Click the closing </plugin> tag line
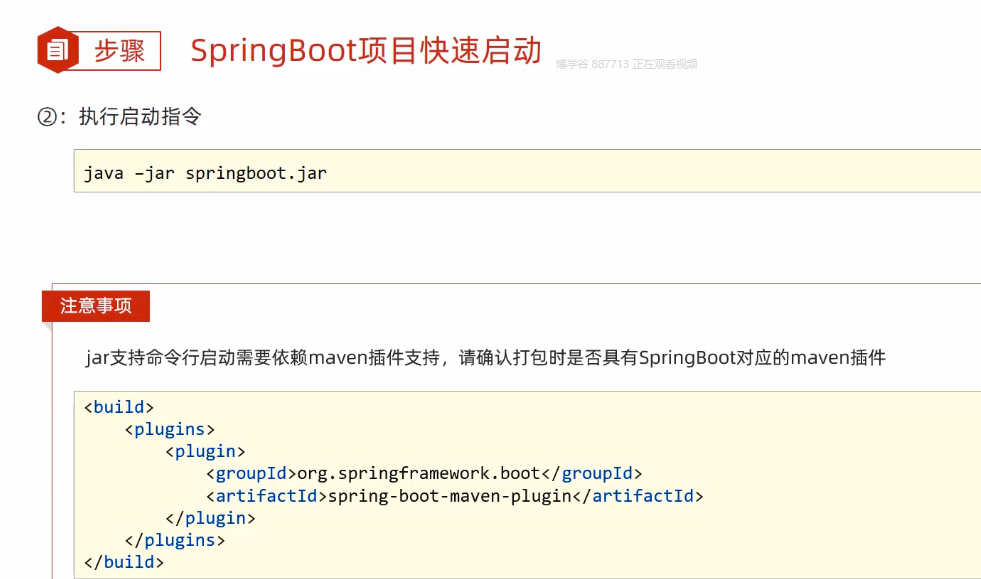 [210, 518]
